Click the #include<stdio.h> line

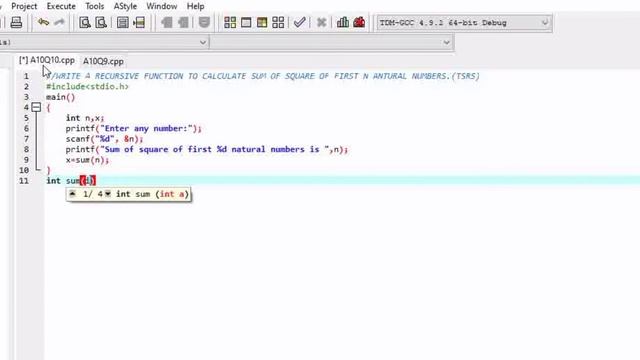pyautogui.click(x=87, y=87)
